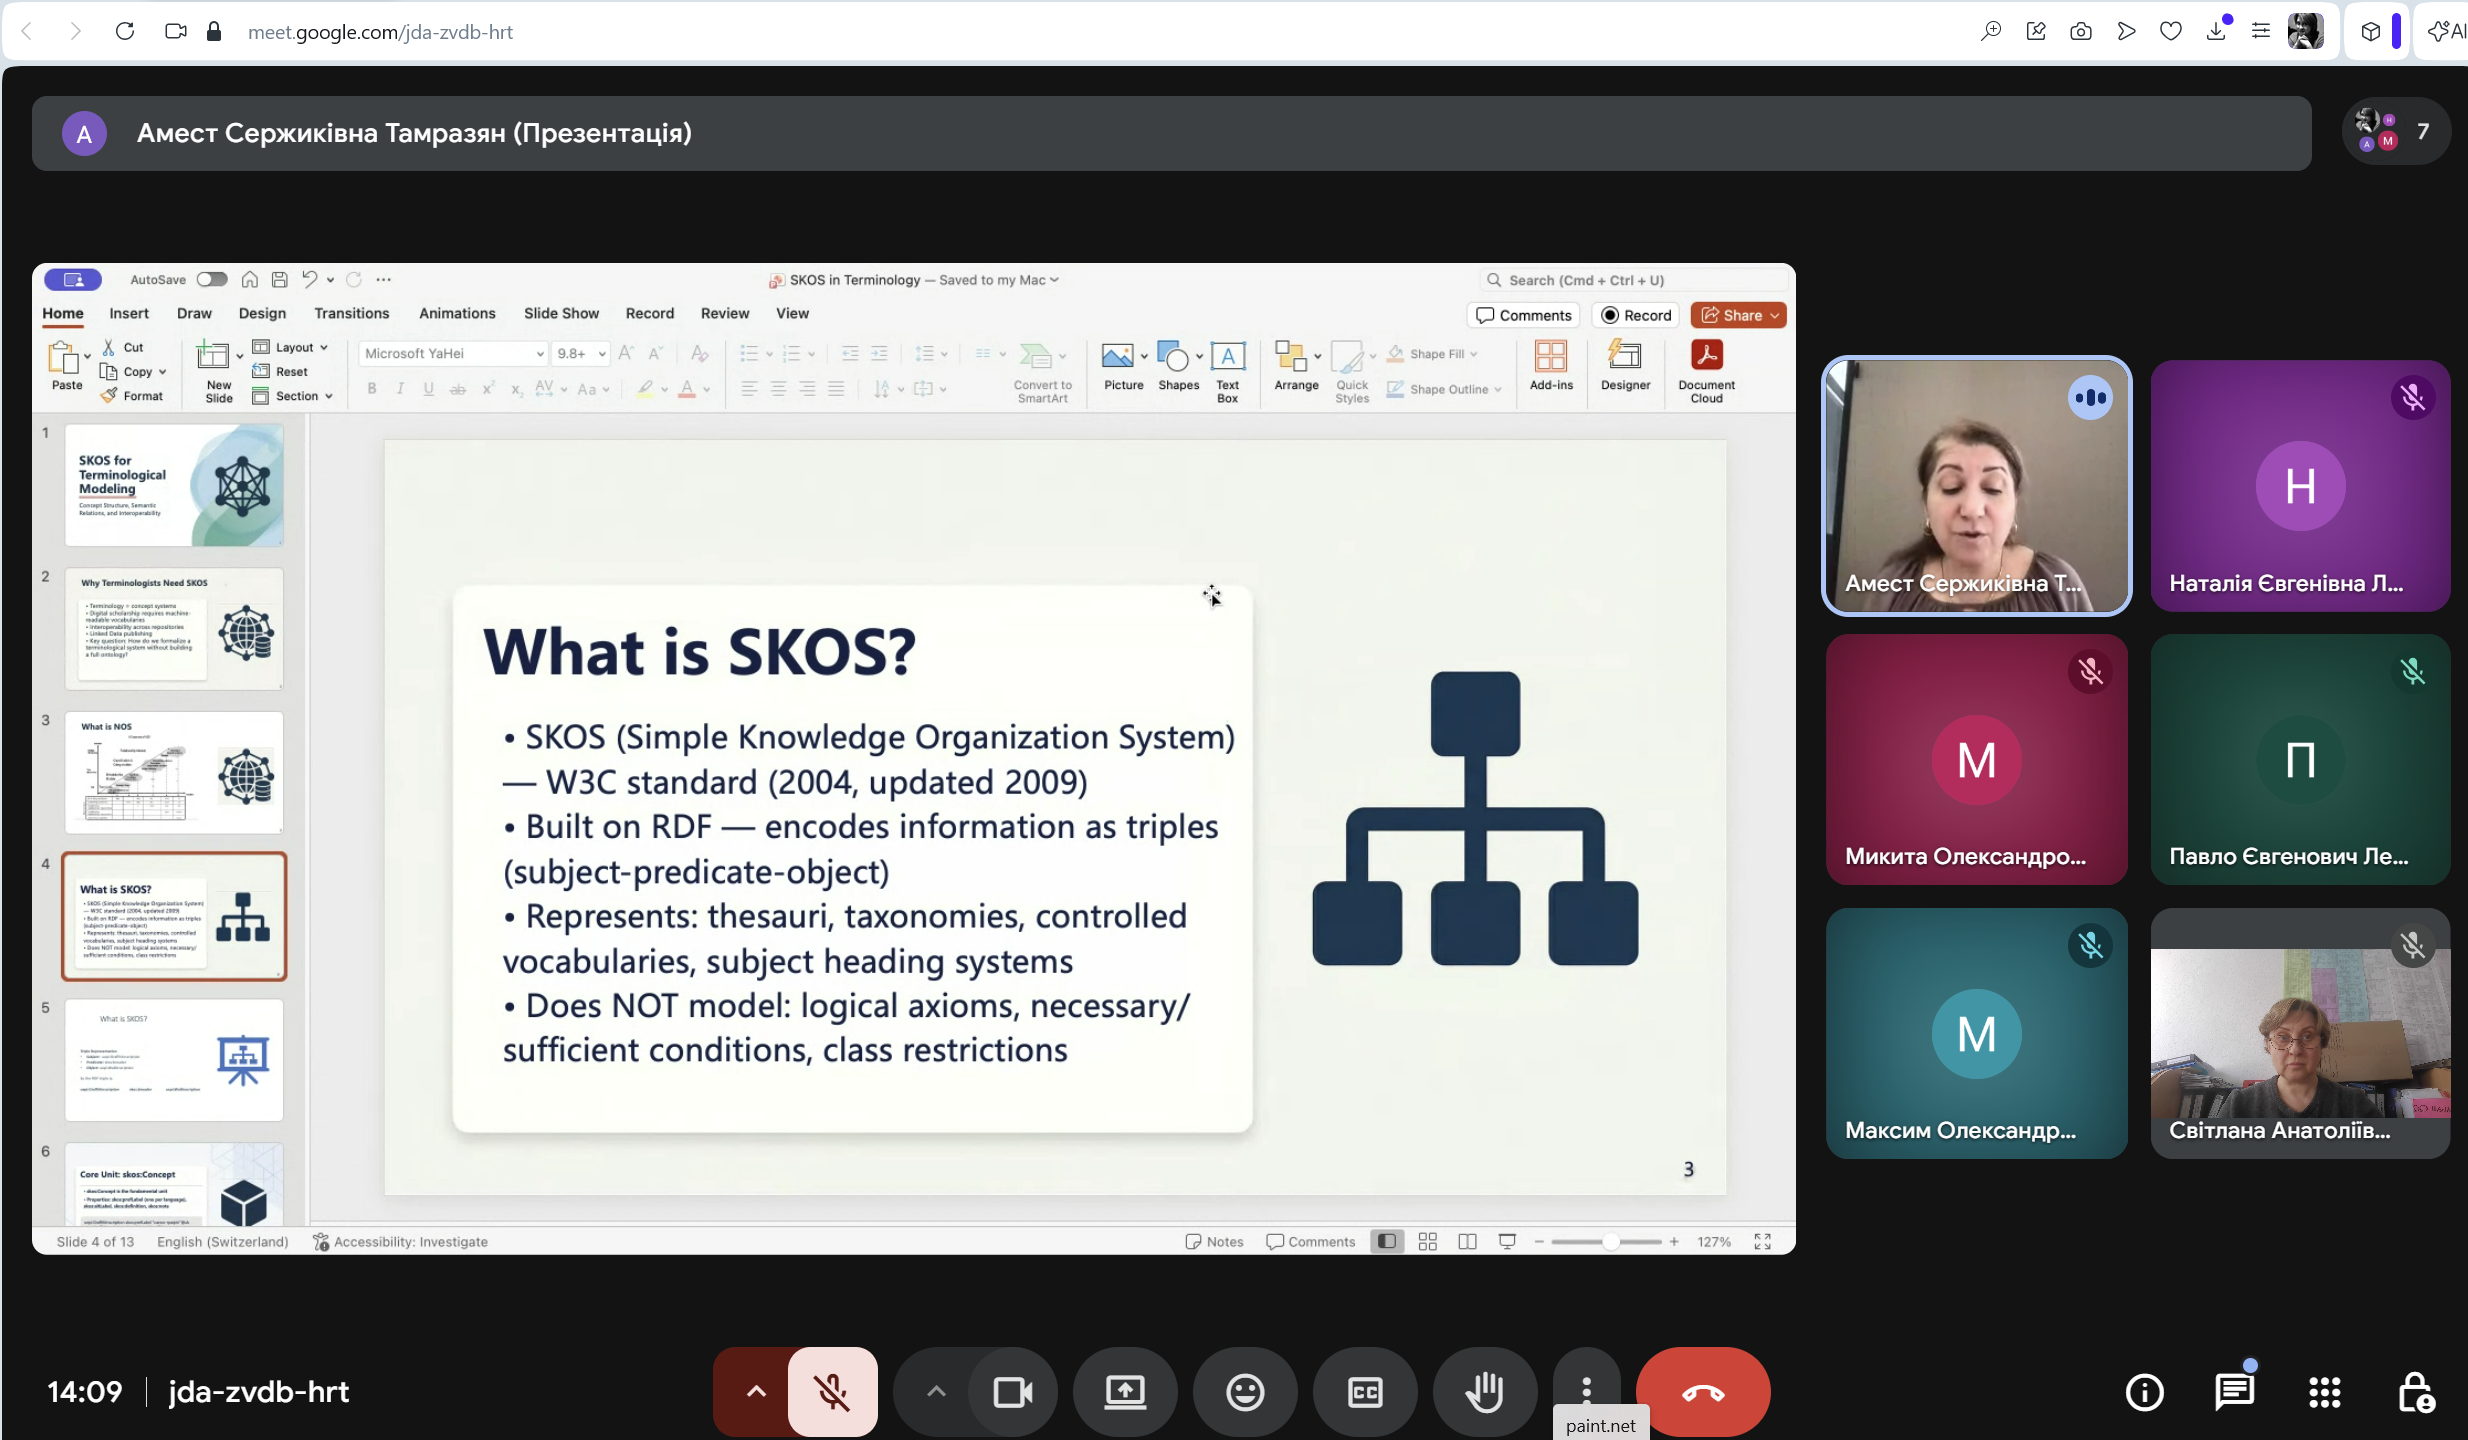Click the PowerPoint Share button

pos(1738,315)
